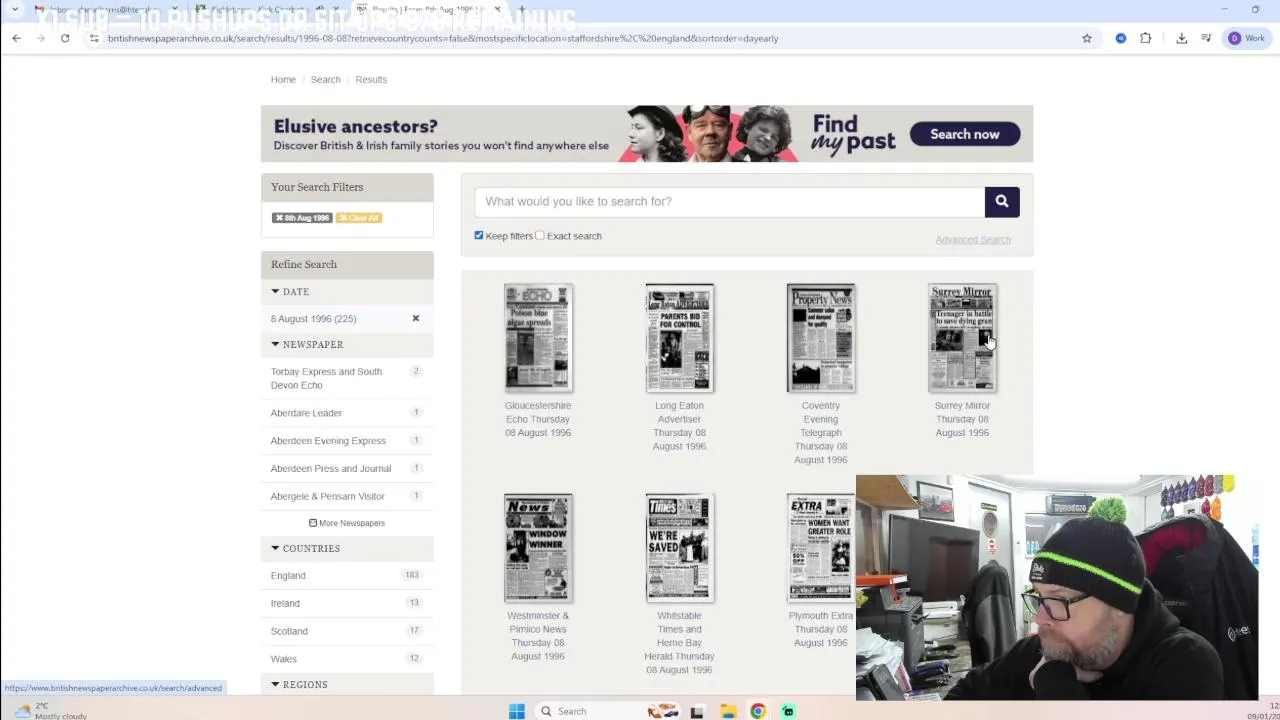Show More Newspapers in the list
This screenshot has width=1280, height=720.
pyautogui.click(x=347, y=523)
